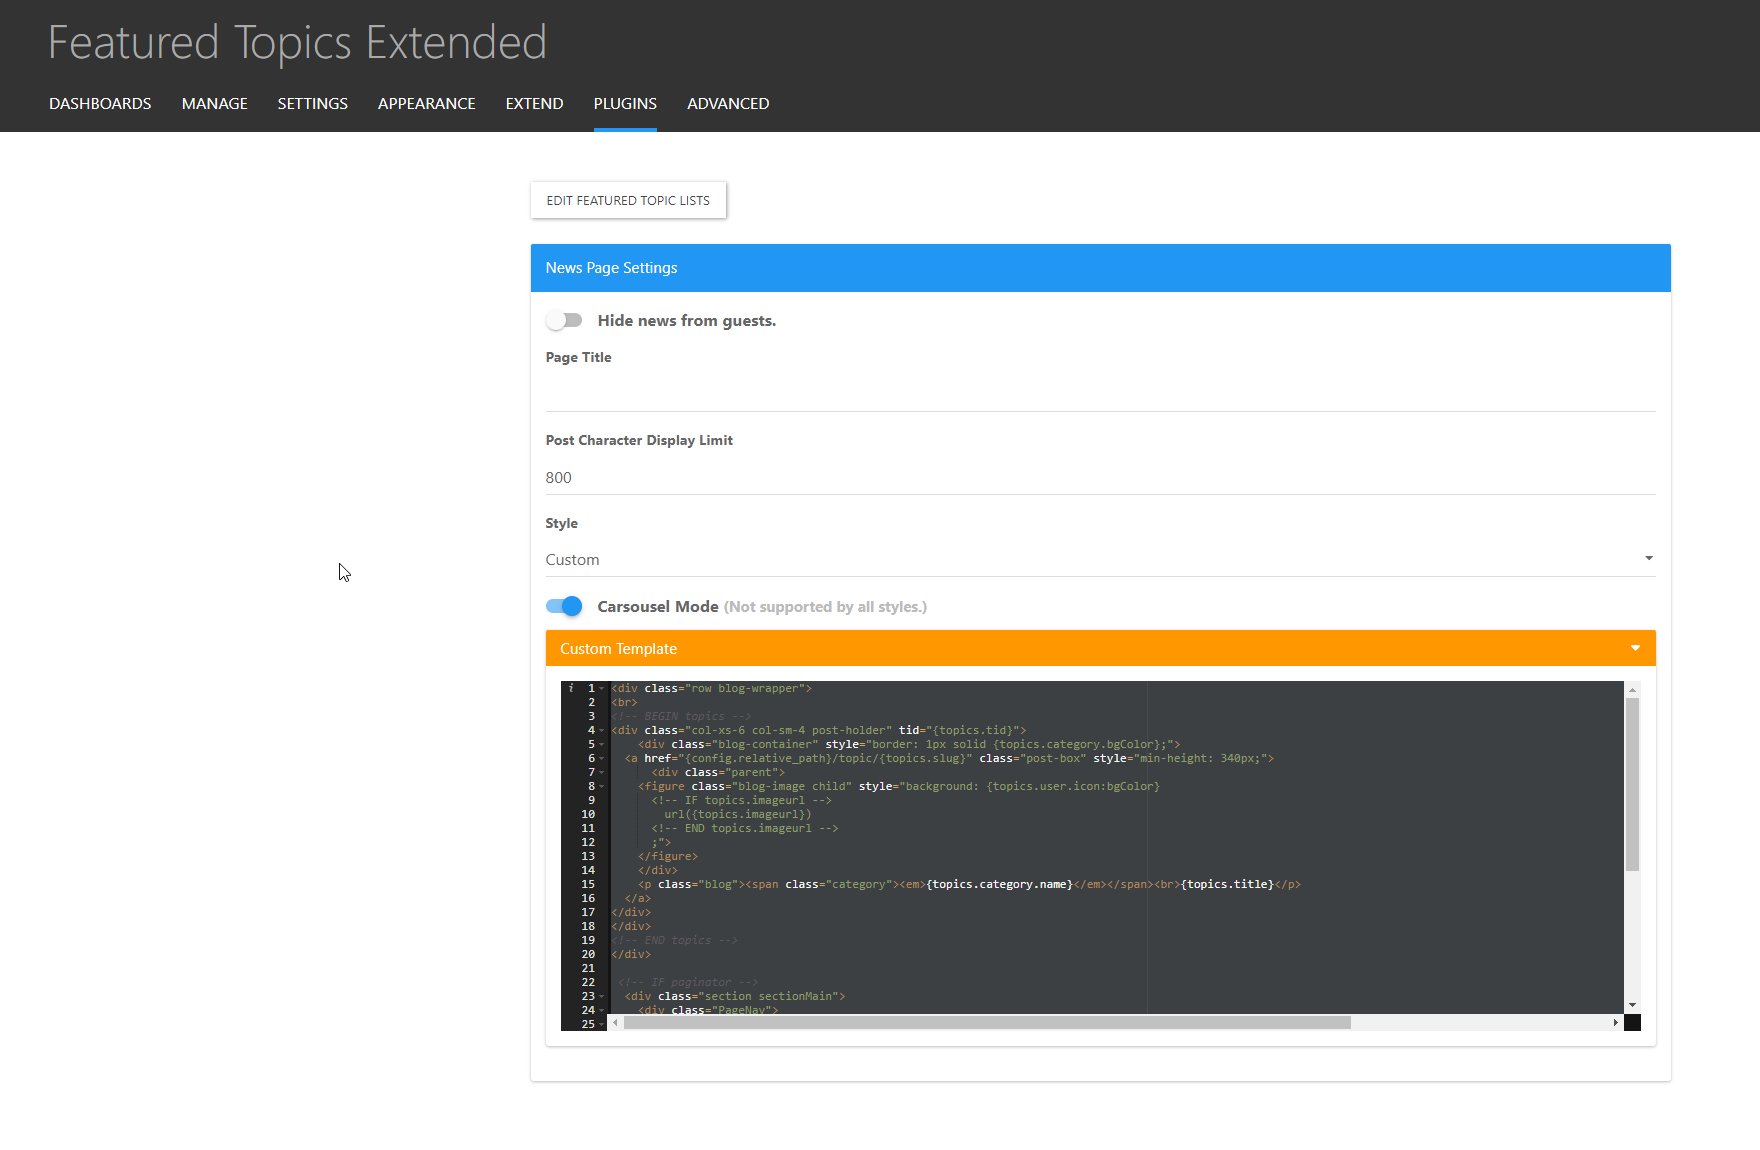Click the info annotation icon on line 1
1760x1150 pixels.
[570, 688]
